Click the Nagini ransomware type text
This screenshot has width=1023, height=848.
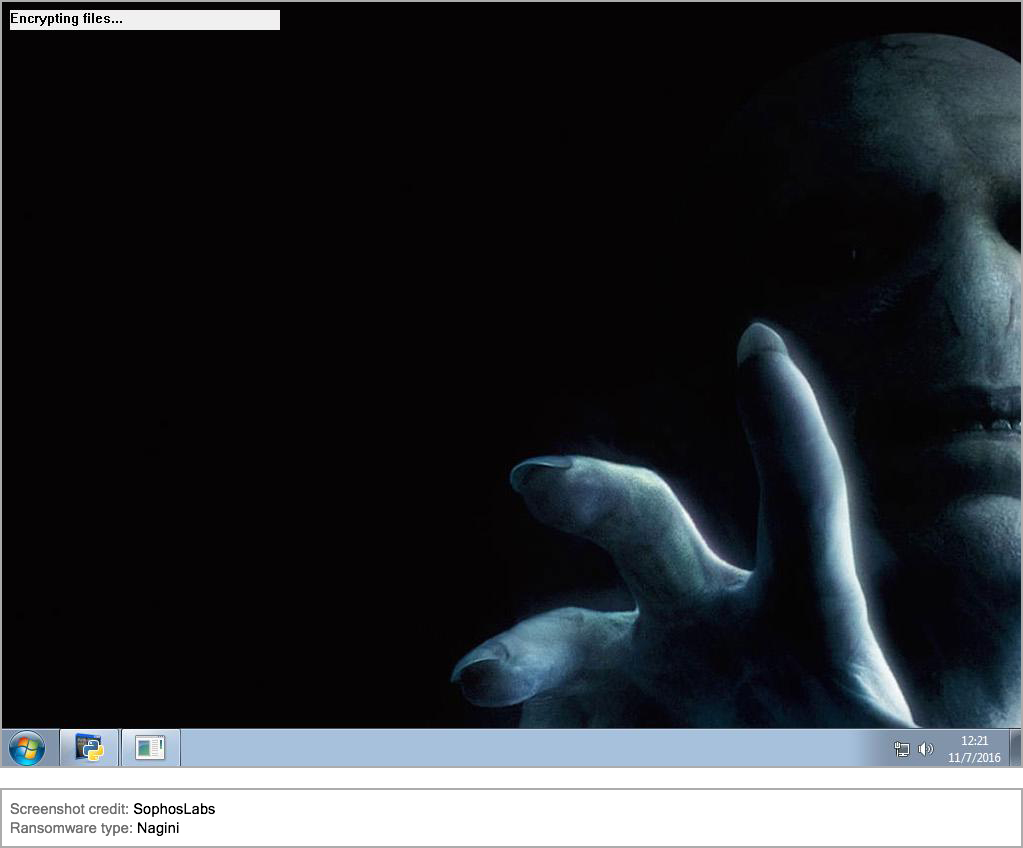click(x=158, y=828)
